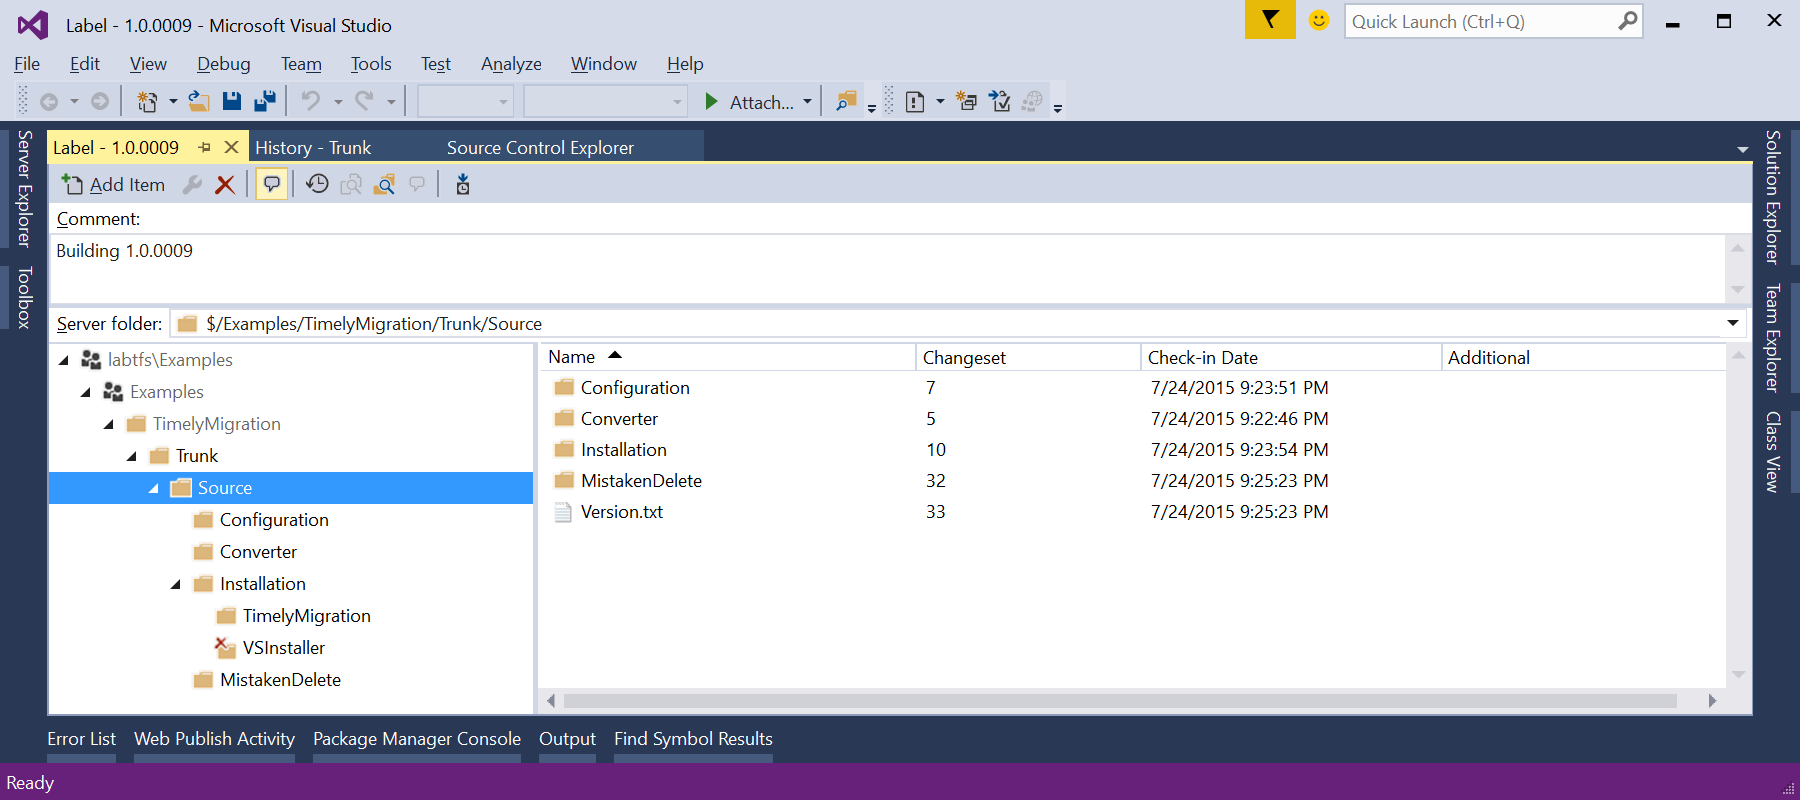
Task: Collapse the Source tree node
Action: pyautogui.click(x=154, y=488)
